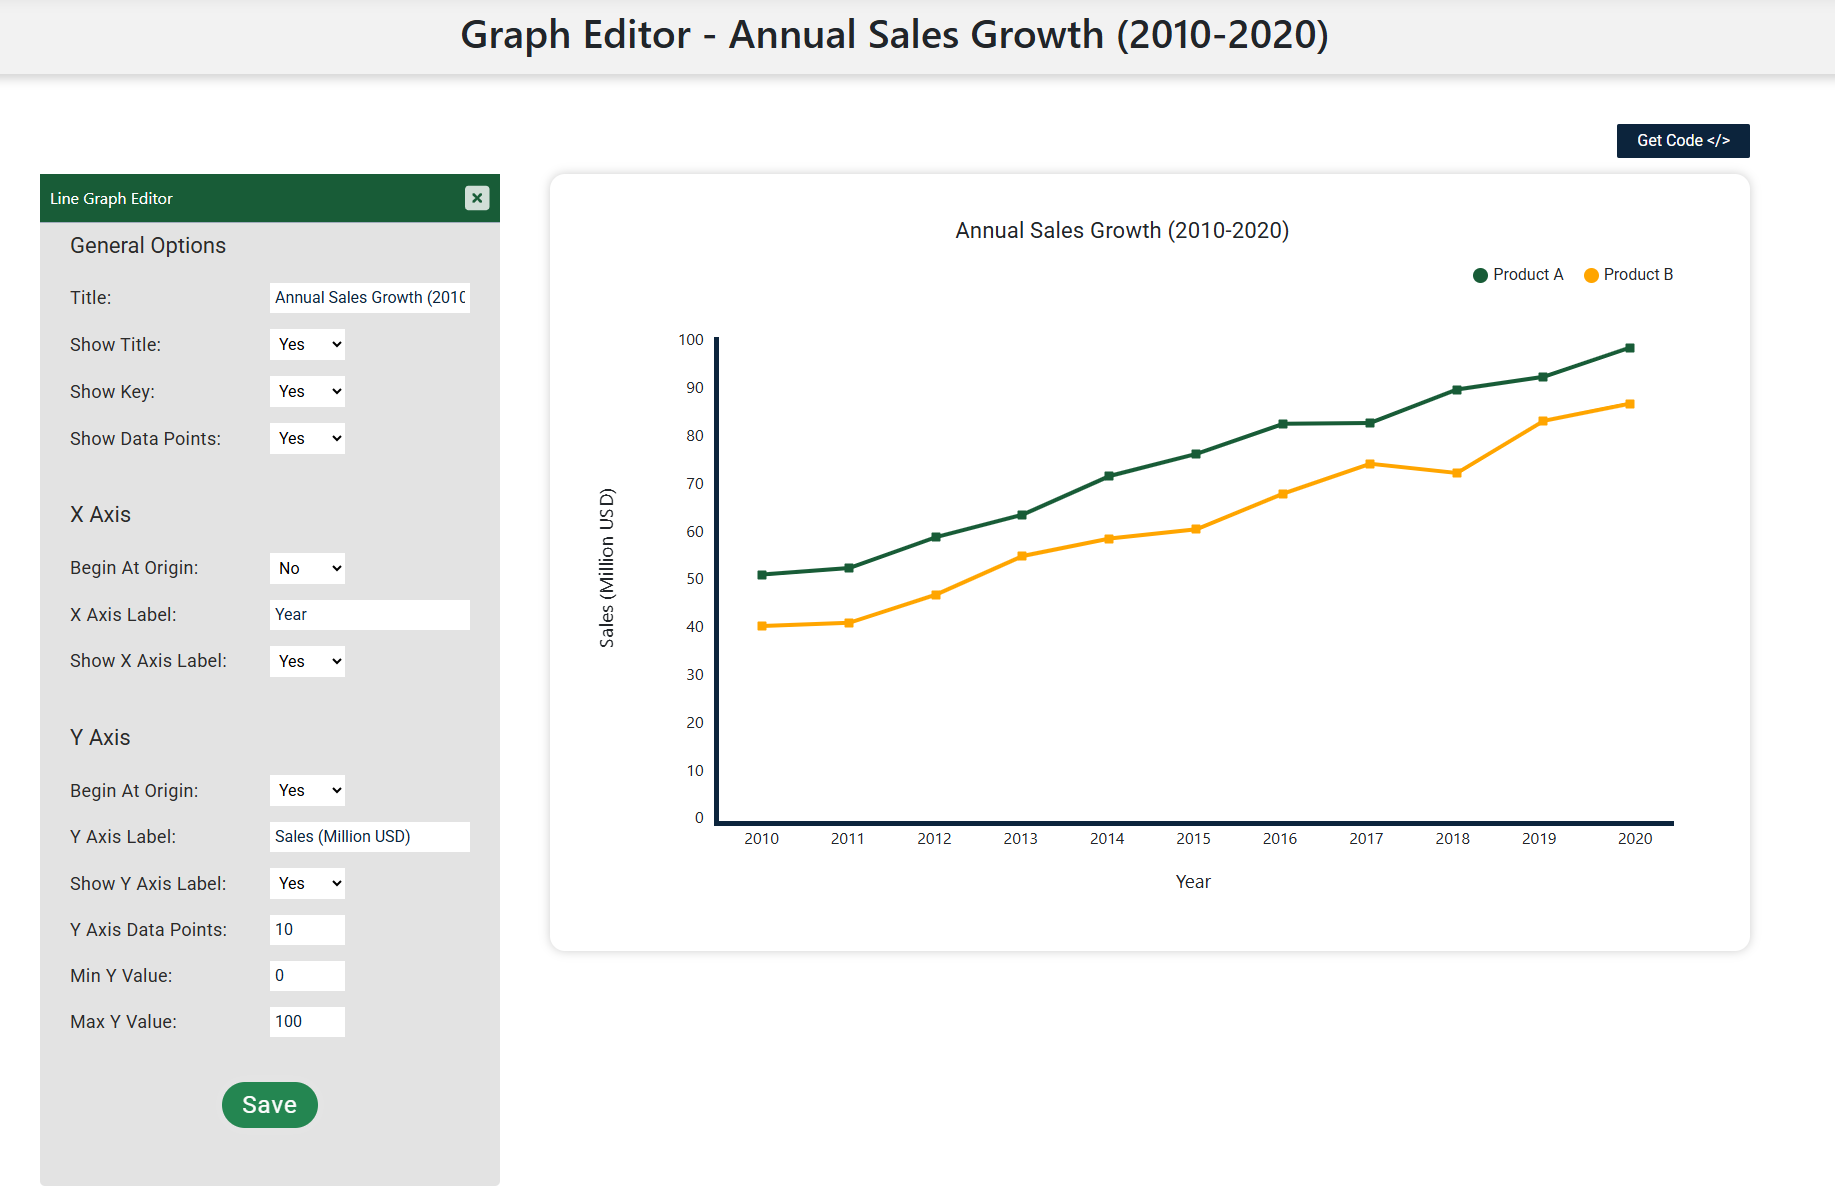1835x1197 pixels.
Task: Click the Product A green legend dot
Action: pyautogui.click(x=1480, y=276)
